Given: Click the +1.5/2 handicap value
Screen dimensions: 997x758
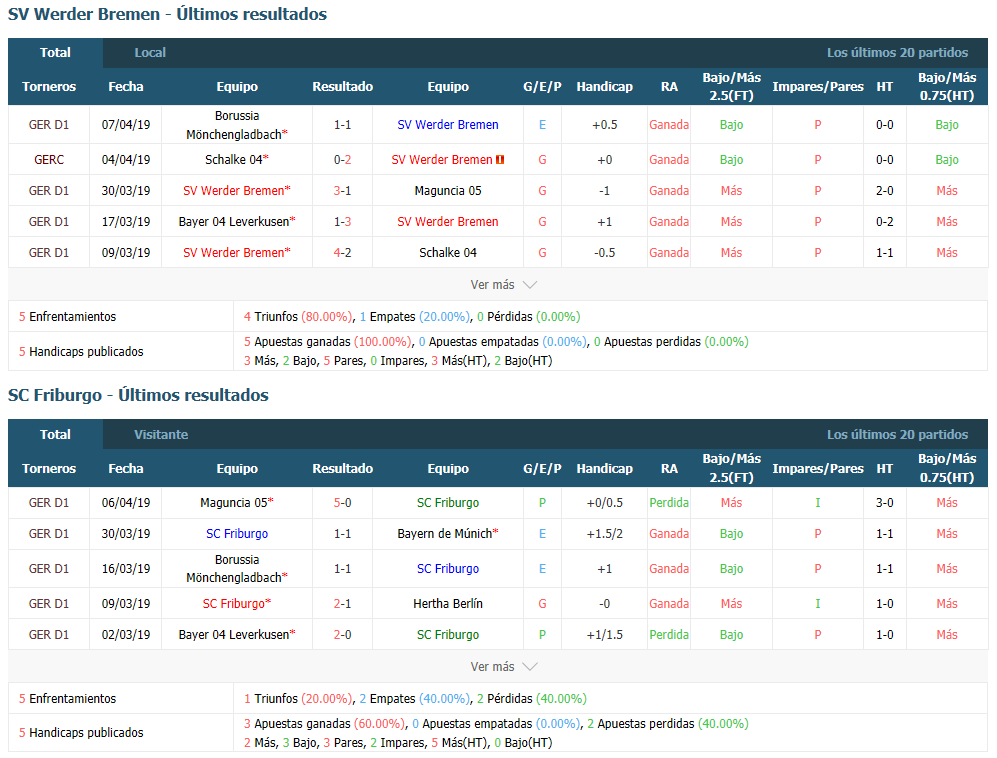Looking at the screenshot, I should tap(605, 534).
